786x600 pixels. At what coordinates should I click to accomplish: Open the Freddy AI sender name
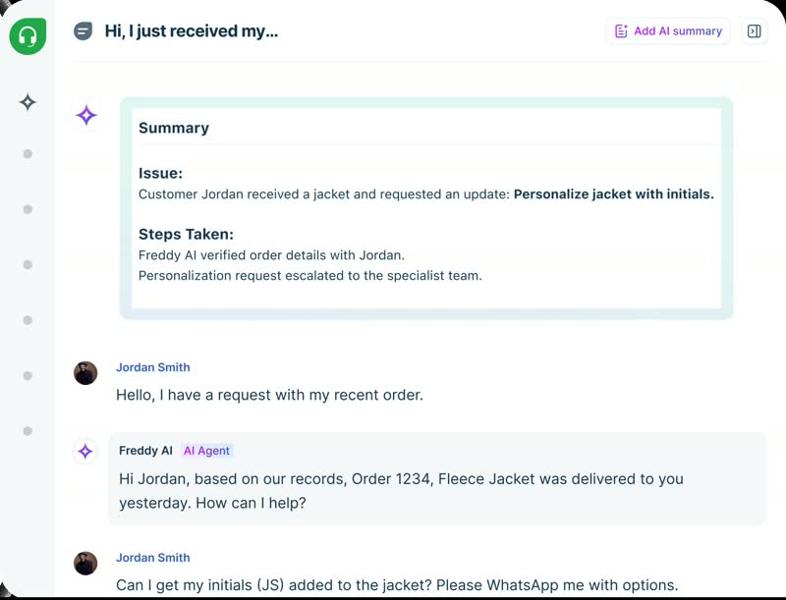145,451
